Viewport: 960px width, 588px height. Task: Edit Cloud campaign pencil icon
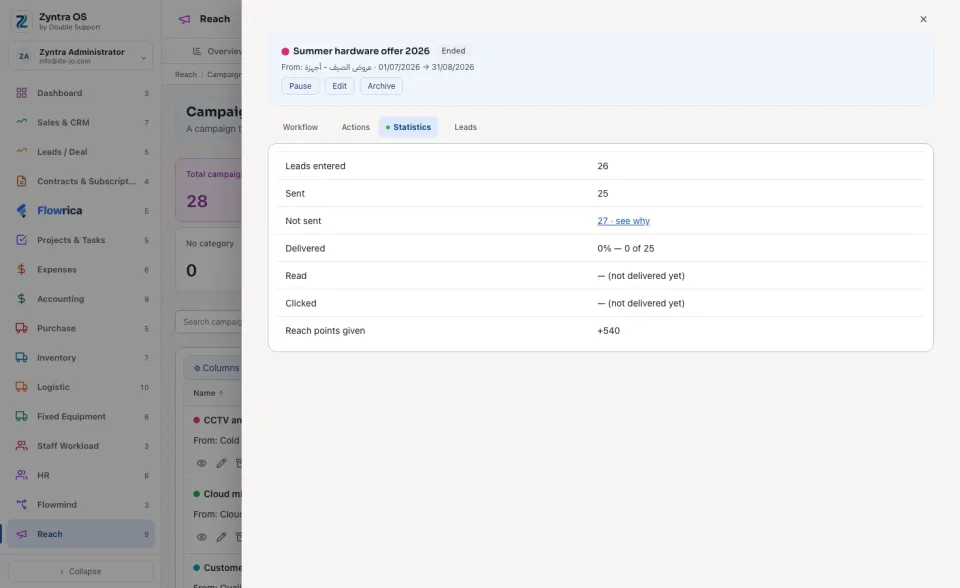coord(221,537)
